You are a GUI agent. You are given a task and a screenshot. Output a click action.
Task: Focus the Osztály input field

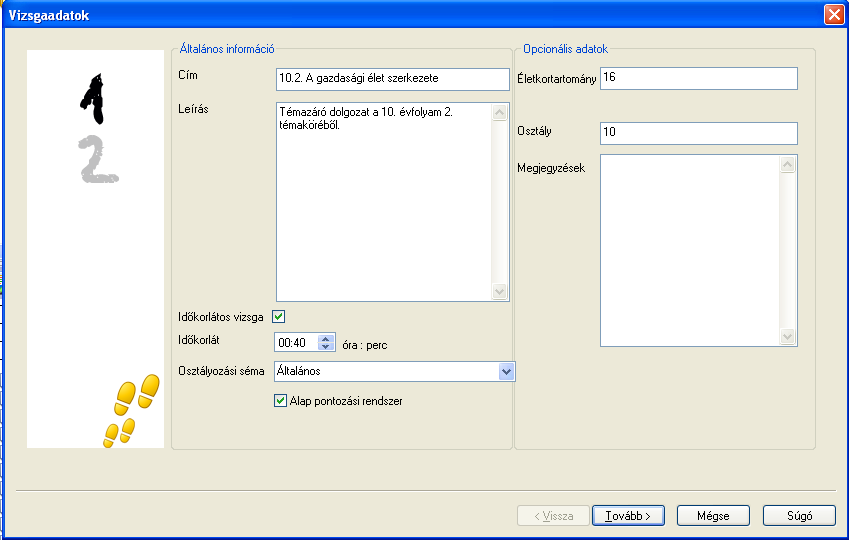[698, 133]
